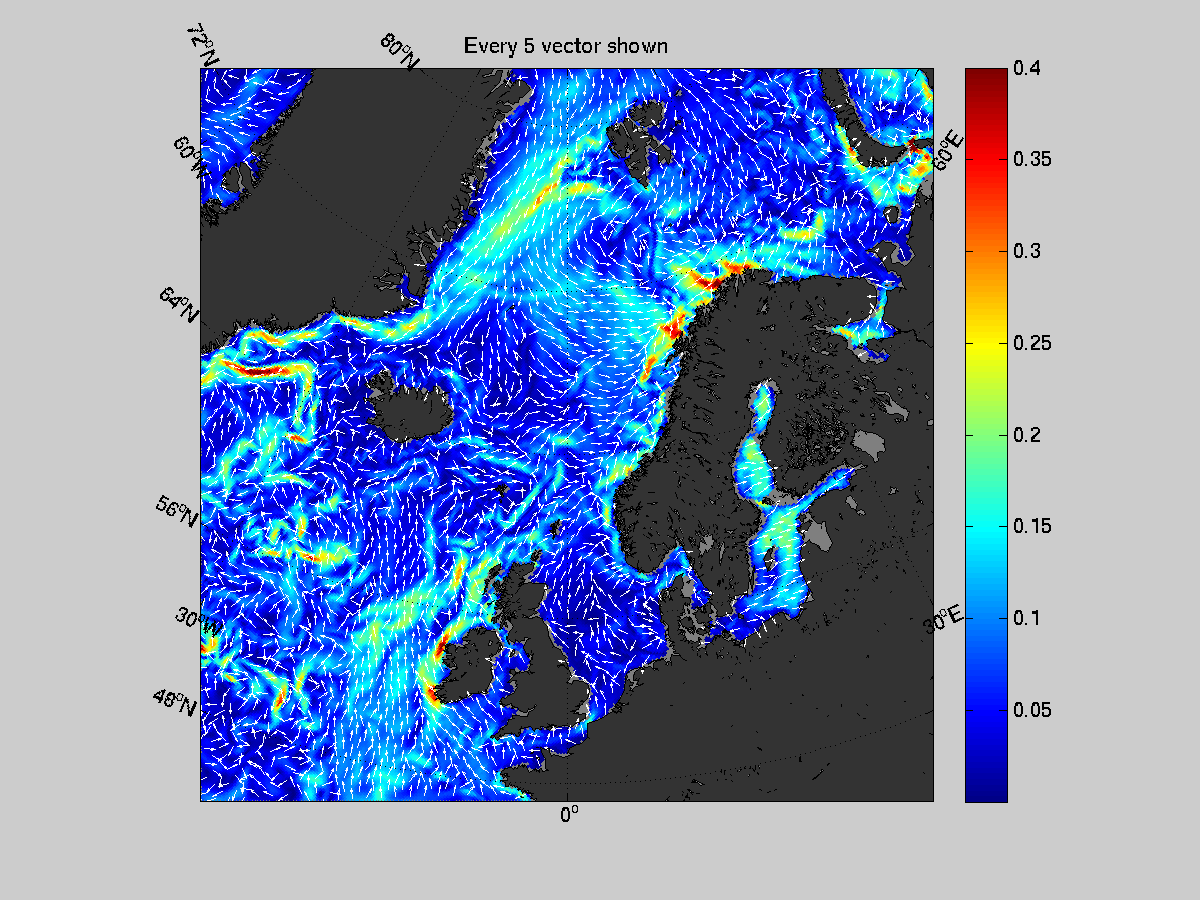
Task: Select the 72°N latitude label
Action: point(203,46)
